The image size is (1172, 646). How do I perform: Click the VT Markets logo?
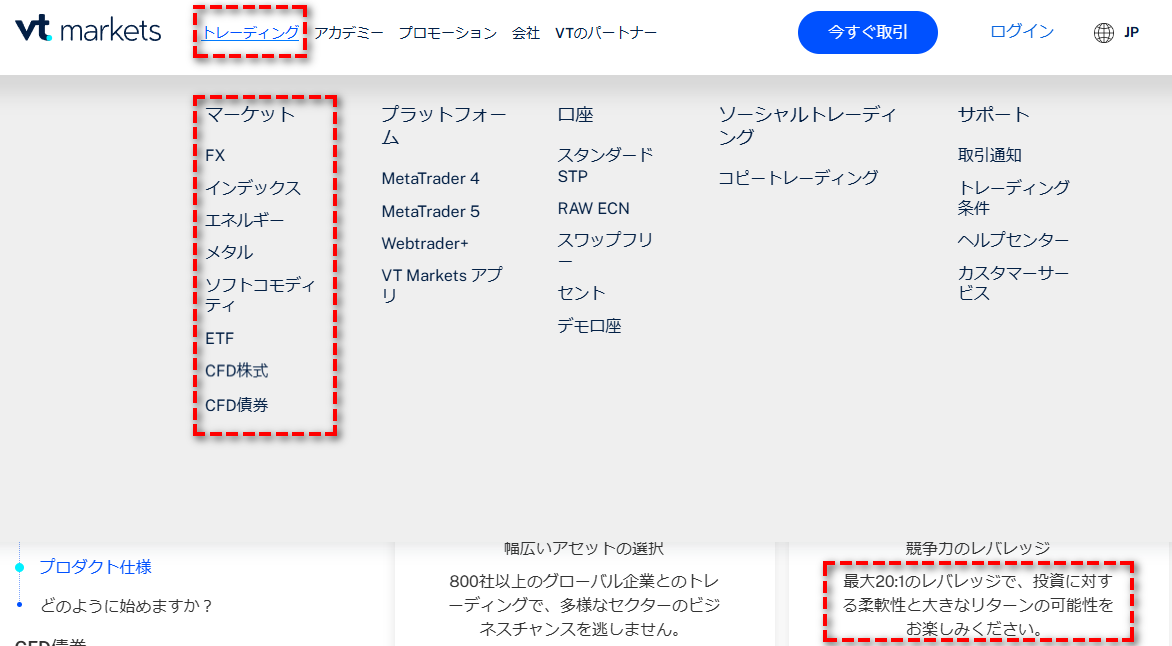click(88, 29)
